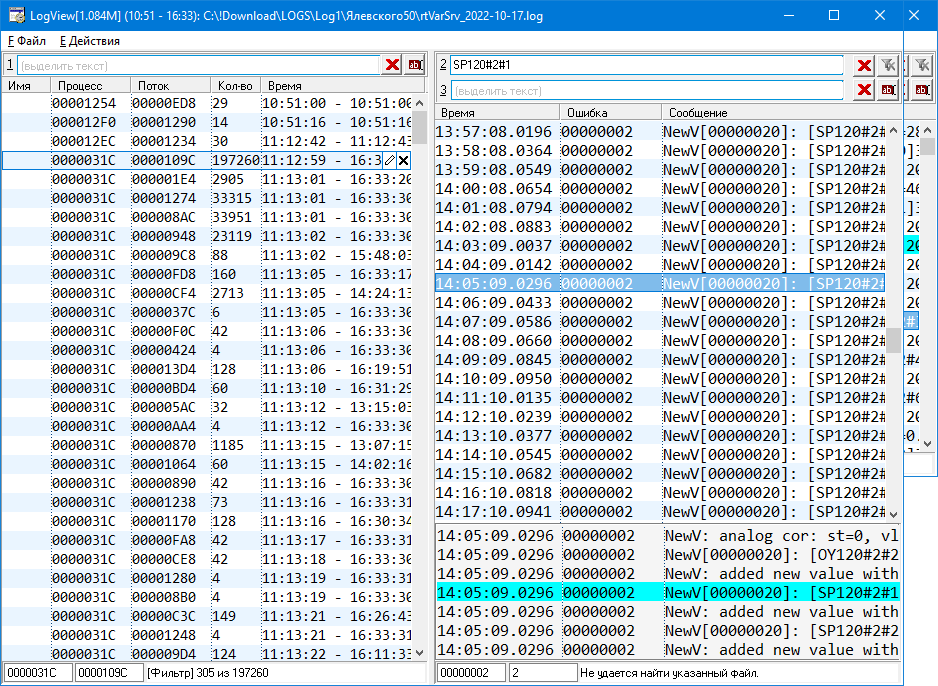
Task: Click the thread list scrollbar up arrow
Action: 419,103
